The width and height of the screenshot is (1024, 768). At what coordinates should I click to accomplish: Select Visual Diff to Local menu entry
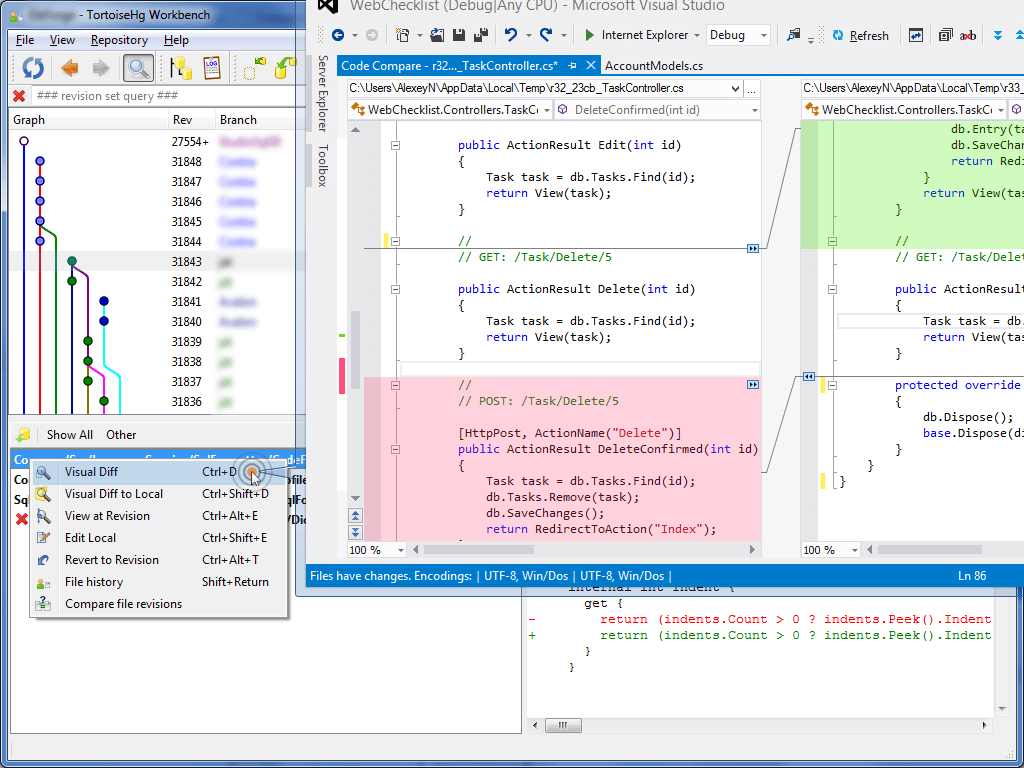(x=114, y=494)
